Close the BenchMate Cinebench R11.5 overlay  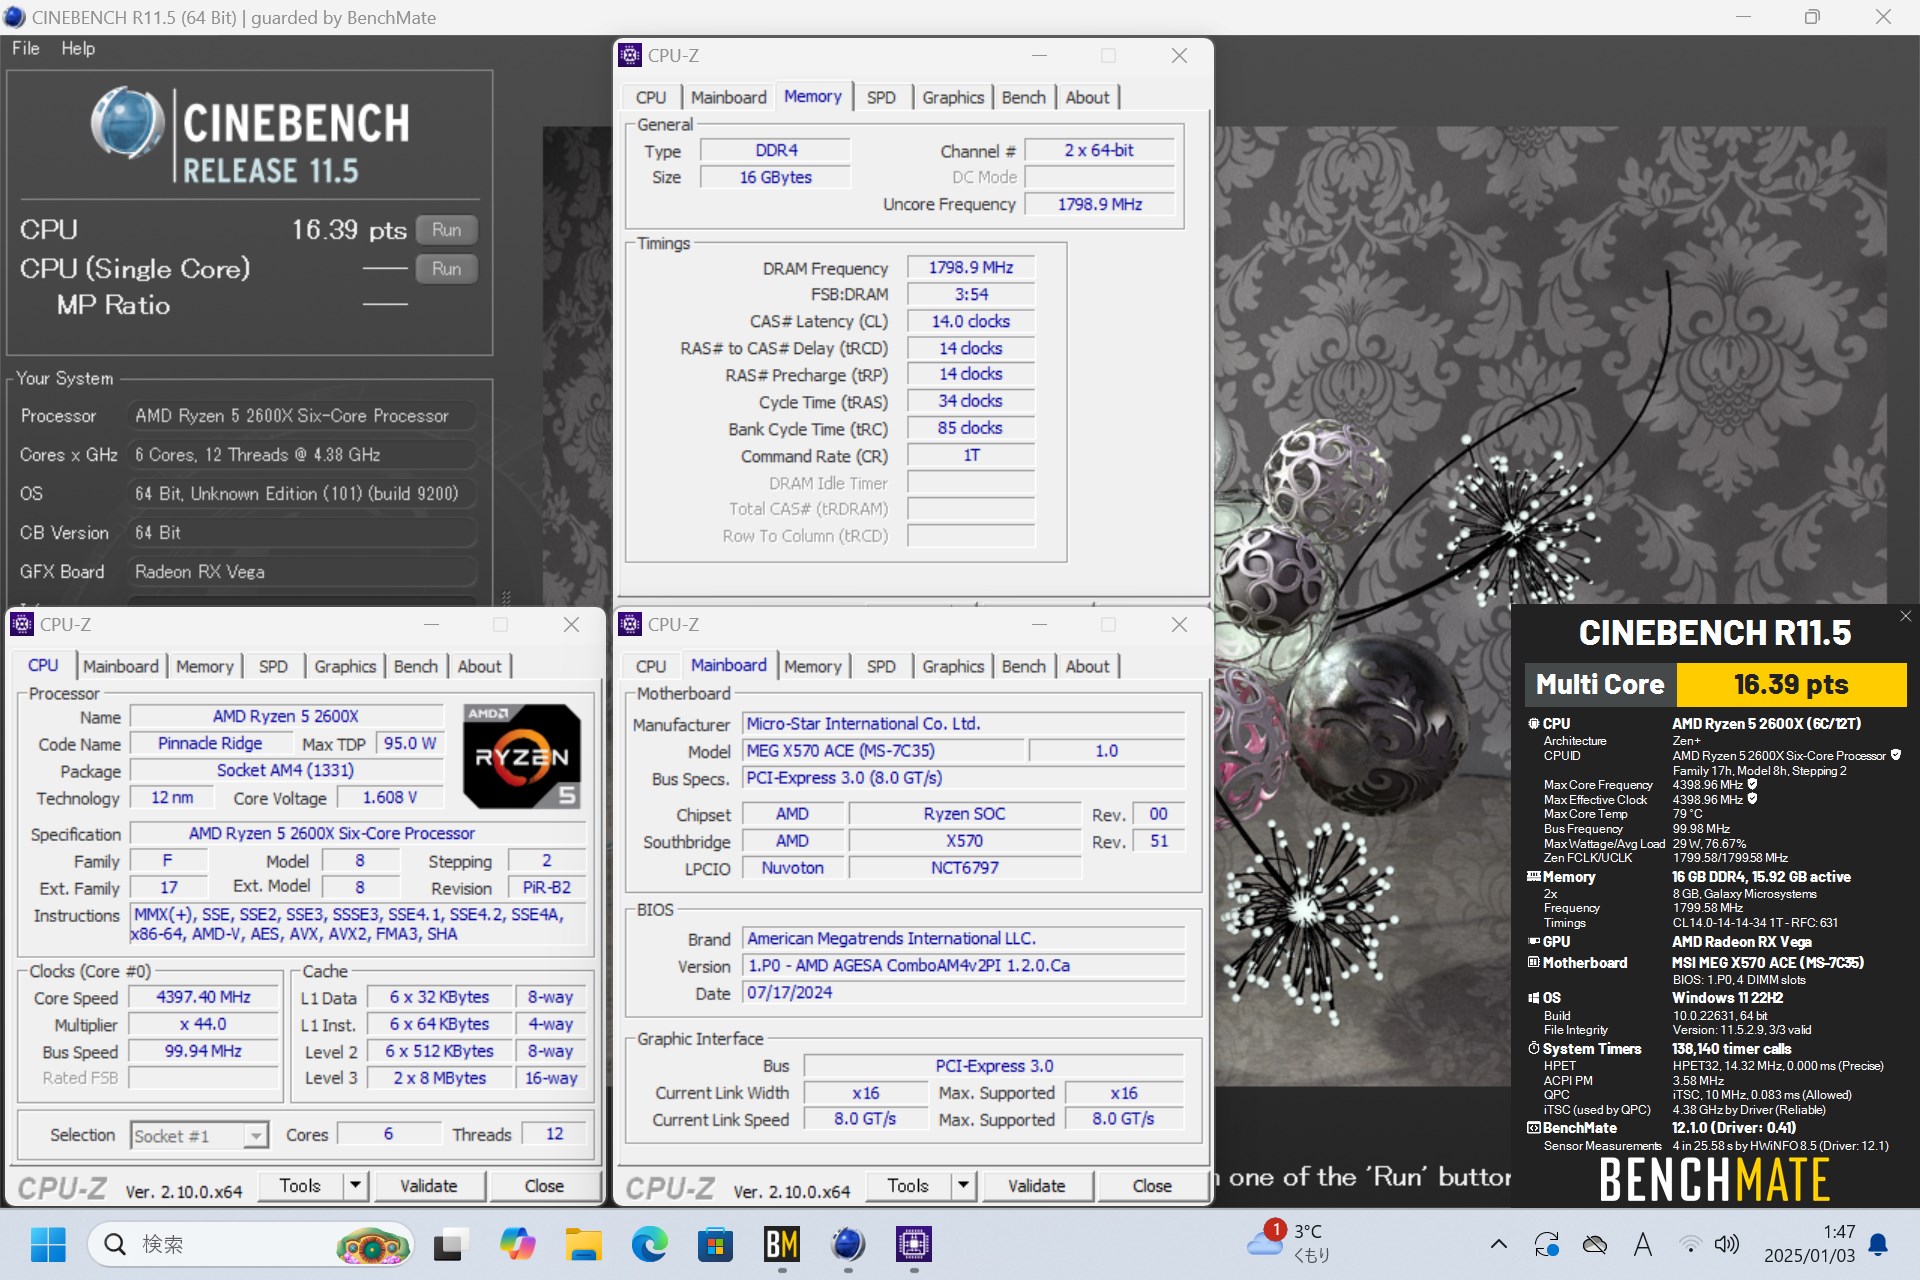pyautogui.click(x=1905, y=616)
